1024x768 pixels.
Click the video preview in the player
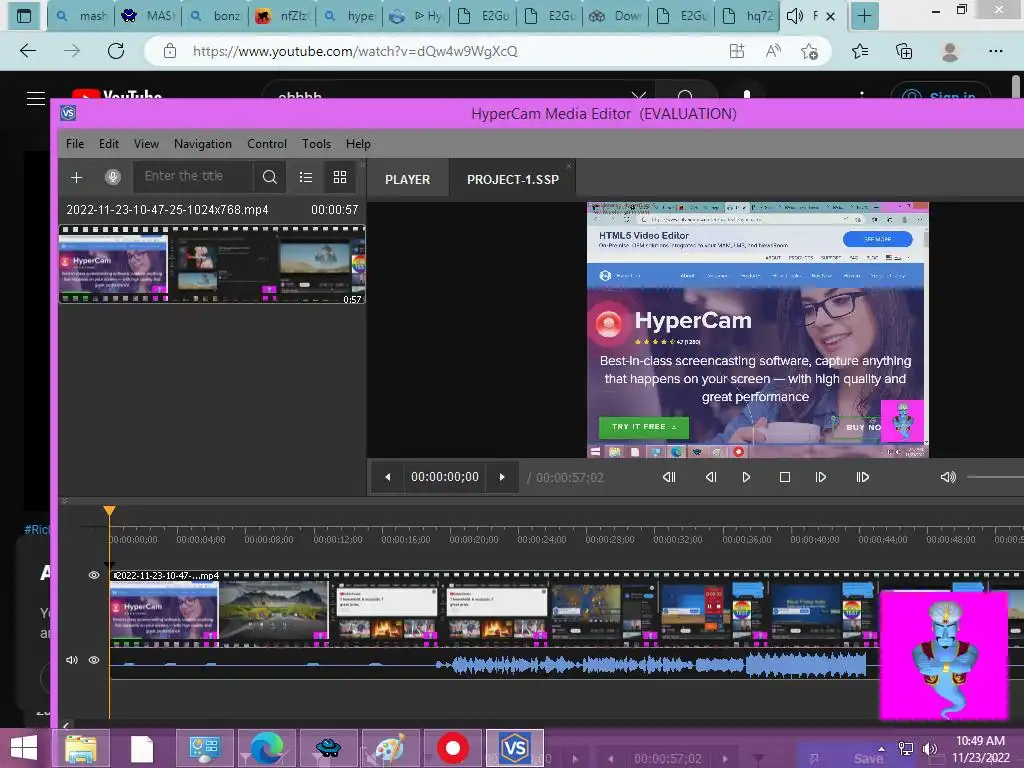tap(758, 330)
